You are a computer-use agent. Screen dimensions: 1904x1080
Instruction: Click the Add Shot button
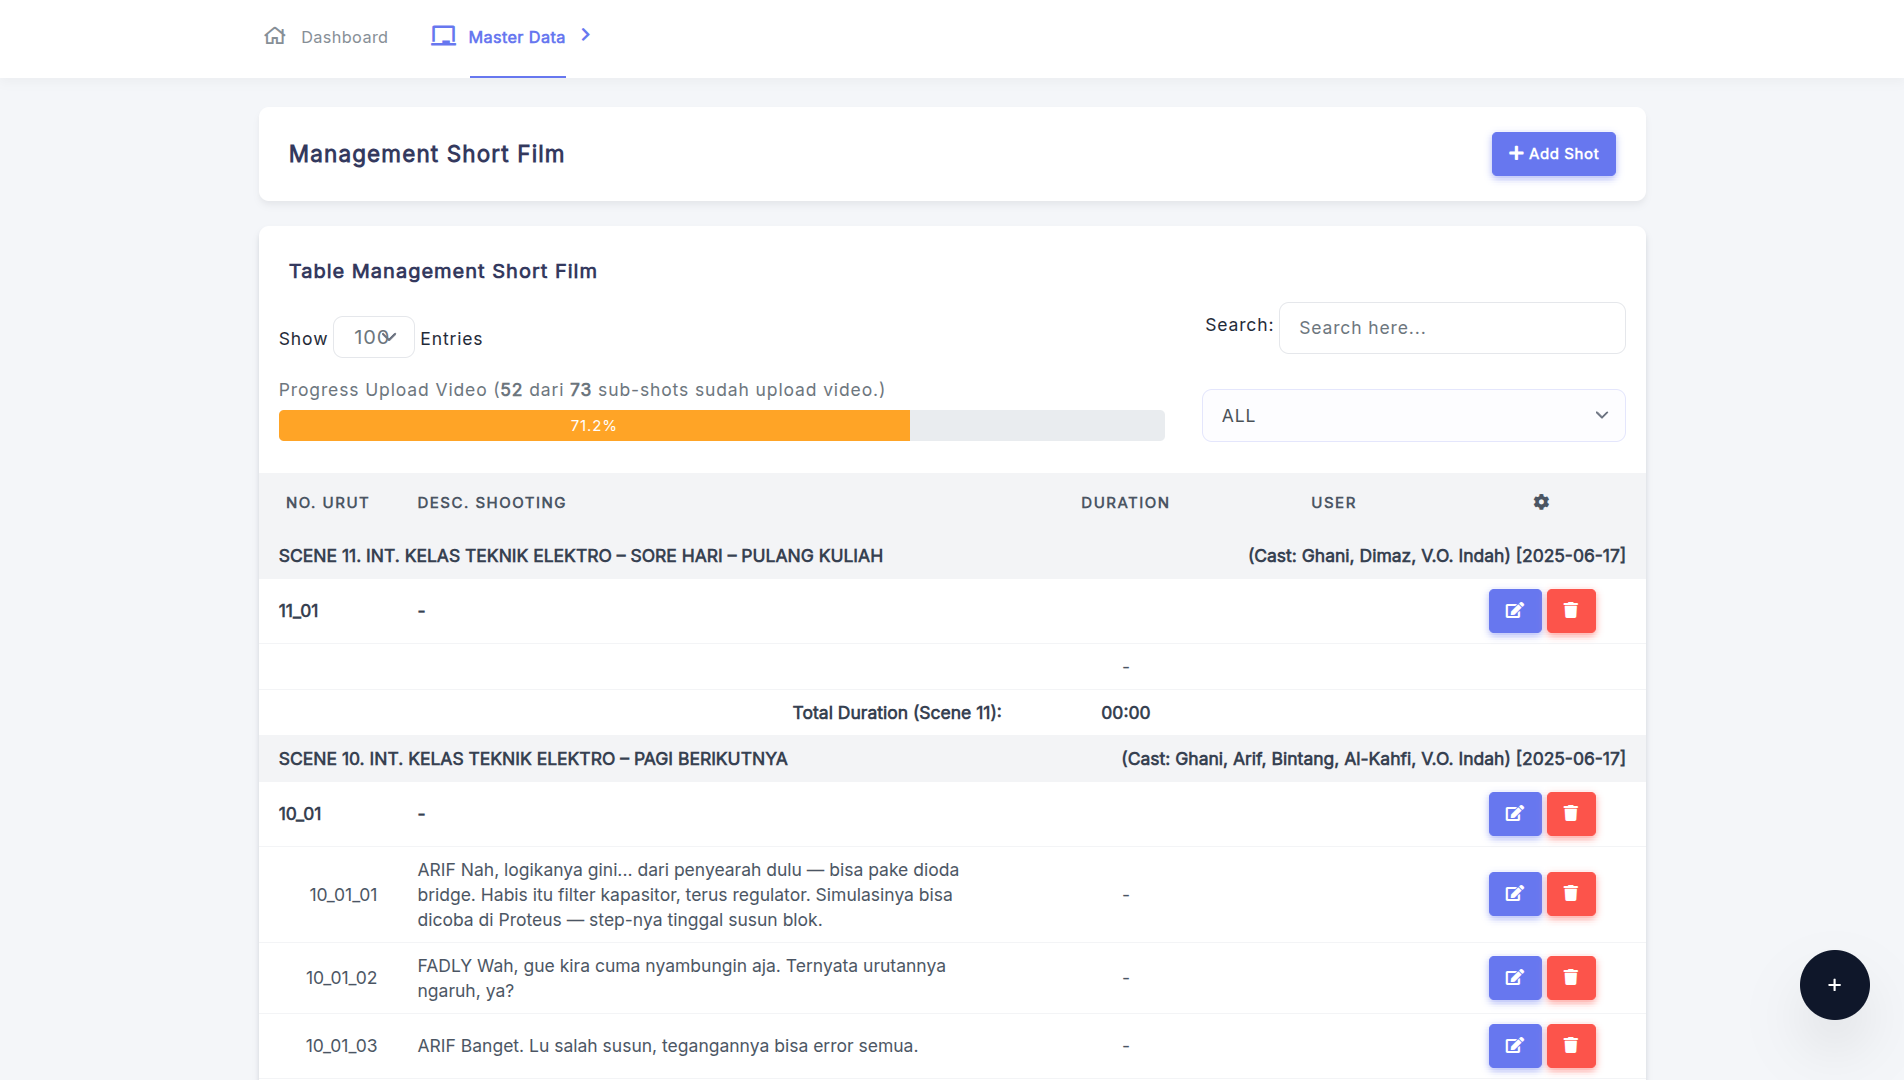[x=1553, y=154]
